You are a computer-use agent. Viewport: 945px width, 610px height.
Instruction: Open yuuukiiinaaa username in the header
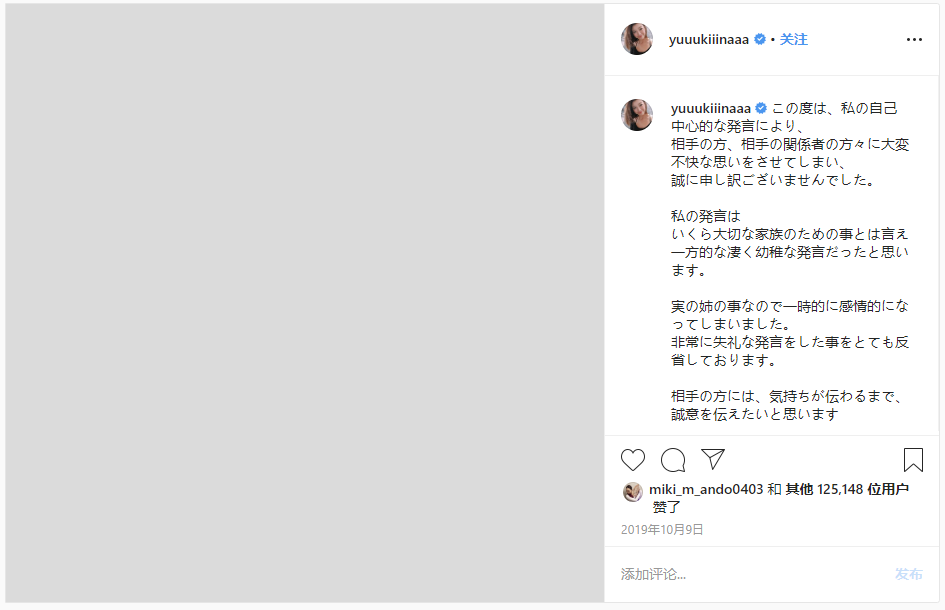709,40
